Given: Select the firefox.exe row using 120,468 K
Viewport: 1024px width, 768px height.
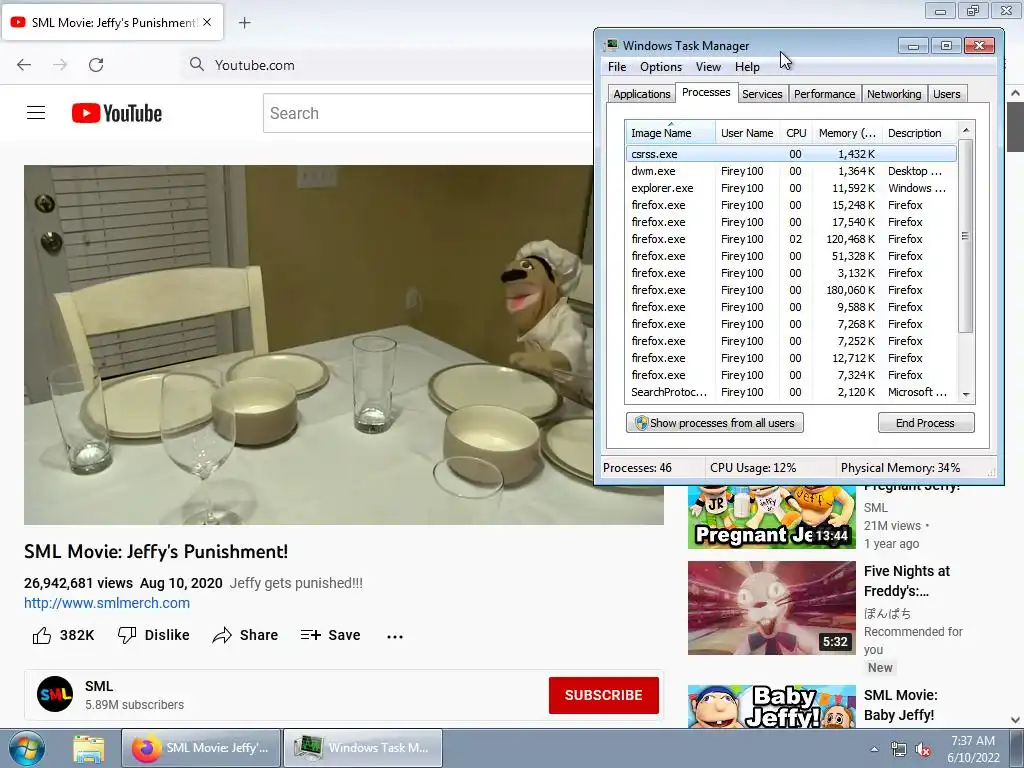Looking at the screenshot, I should [791, 239].
